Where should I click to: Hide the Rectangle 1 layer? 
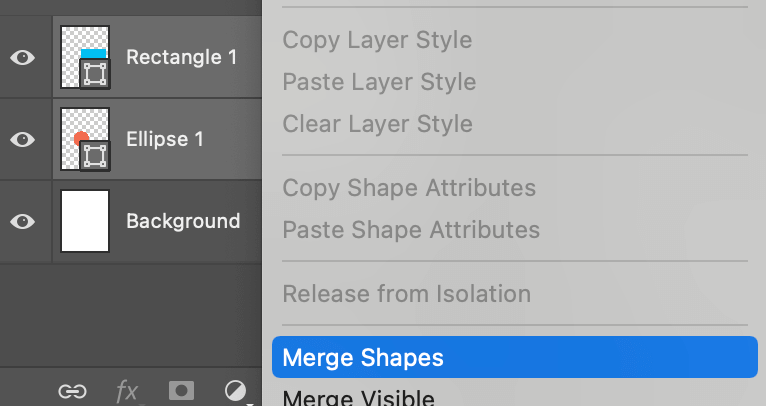point(23,57)
